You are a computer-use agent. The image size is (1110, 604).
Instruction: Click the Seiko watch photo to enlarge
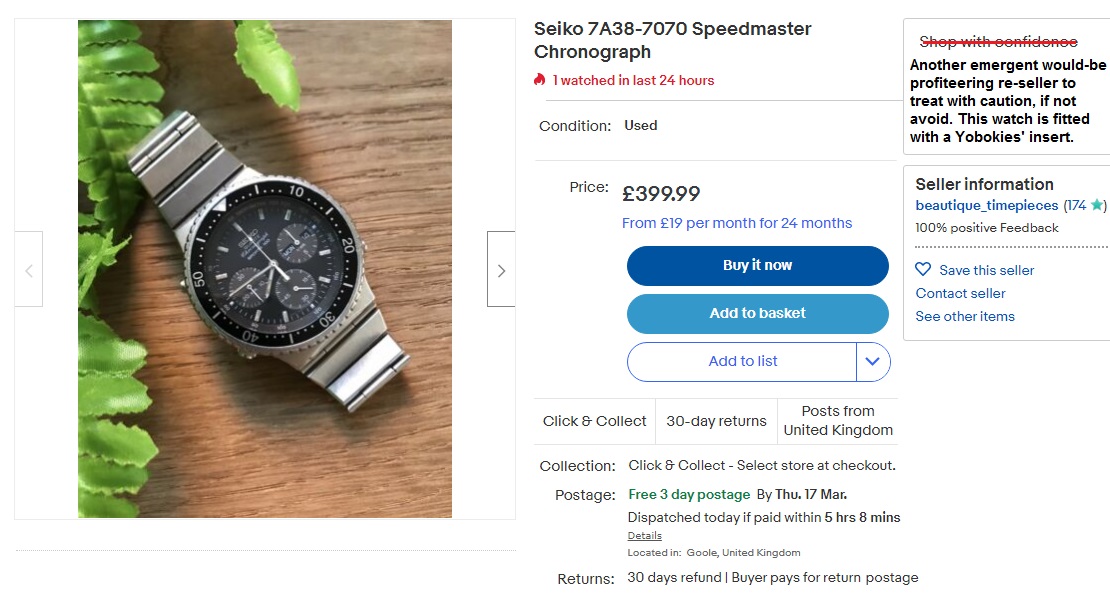[x=264, y=268]
